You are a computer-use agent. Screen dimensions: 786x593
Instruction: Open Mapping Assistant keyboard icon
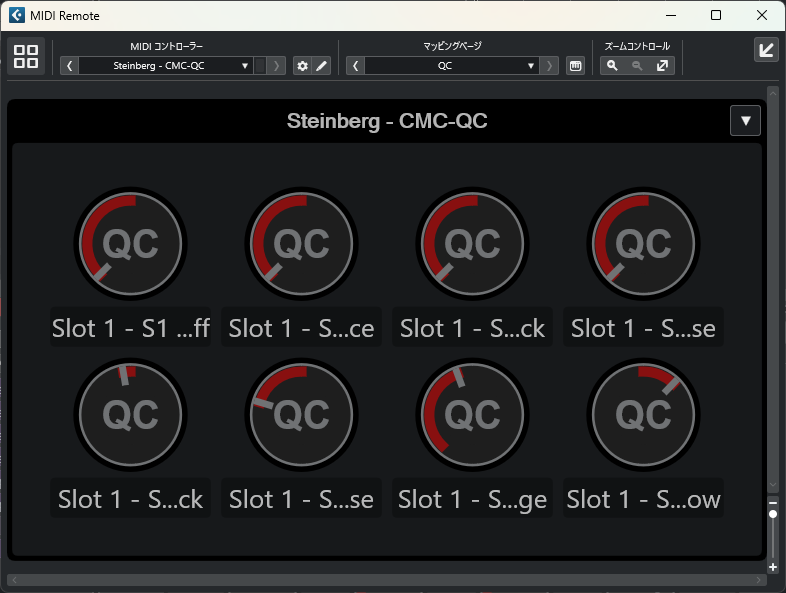click(575, 66)
